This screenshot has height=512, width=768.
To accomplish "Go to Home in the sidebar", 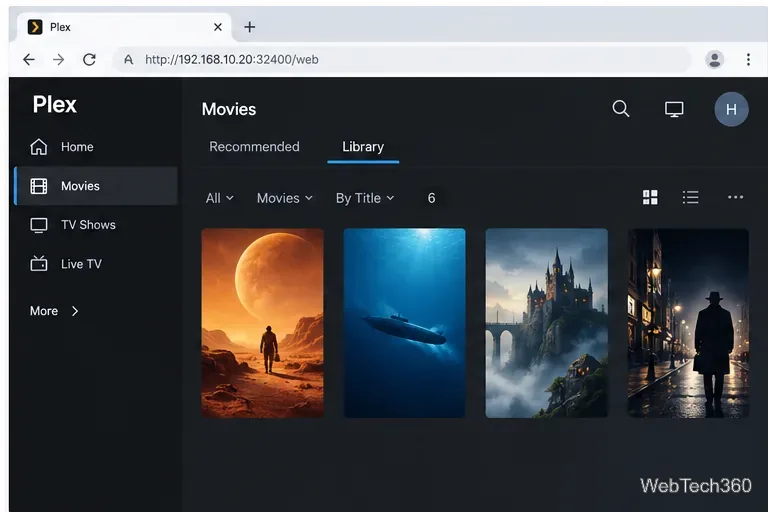I will (x=77, y=147).
